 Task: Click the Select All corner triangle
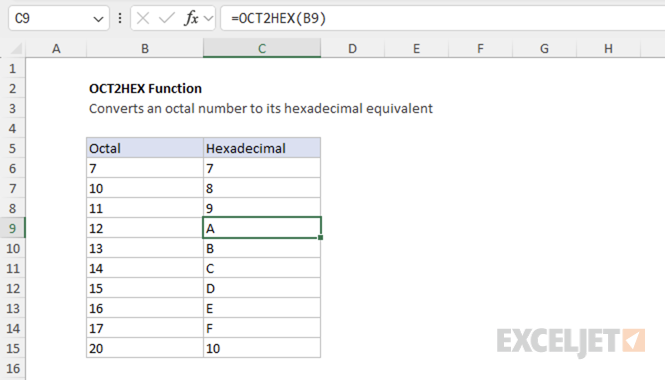coord(16,49)
